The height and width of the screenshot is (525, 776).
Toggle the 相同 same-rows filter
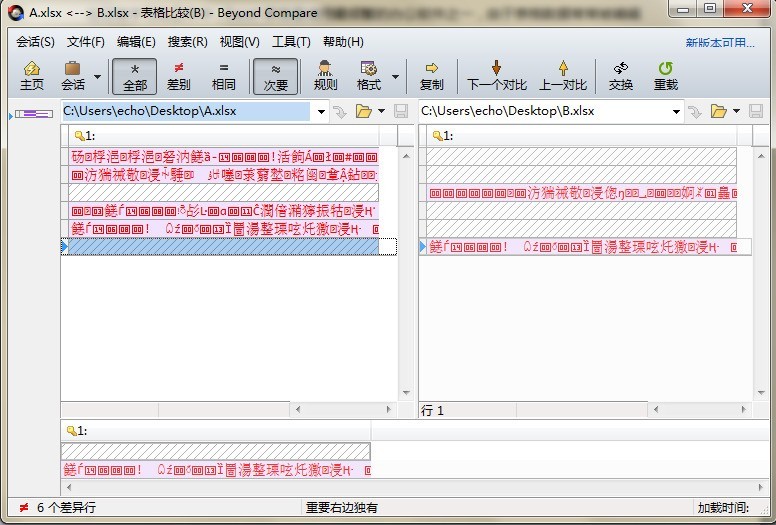coord(224,76)
